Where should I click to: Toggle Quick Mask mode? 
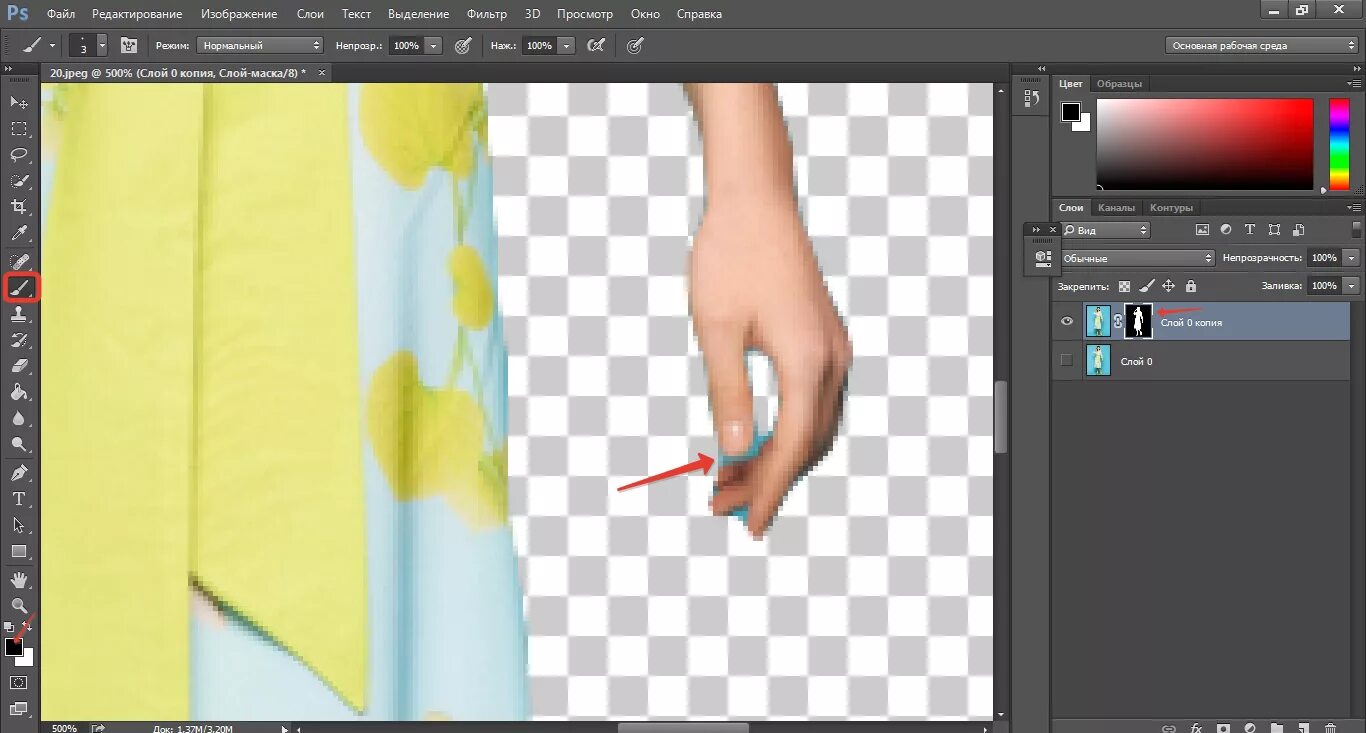click(19, 683)
